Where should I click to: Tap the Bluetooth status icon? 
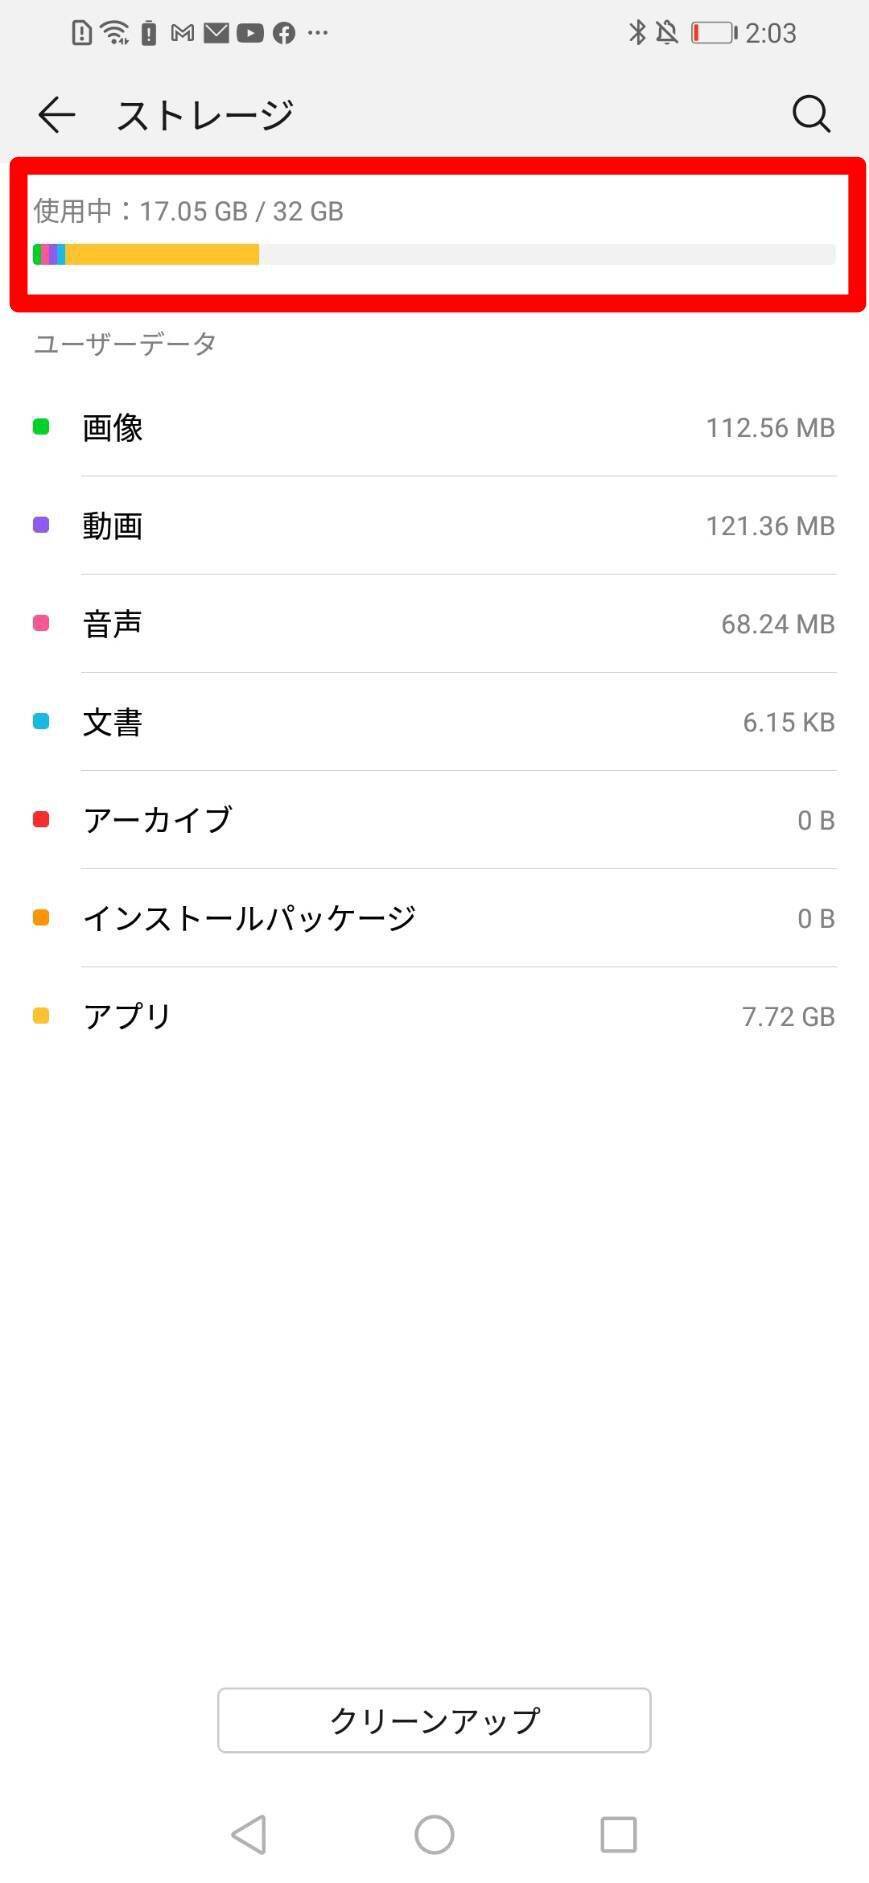pos(637,33)
